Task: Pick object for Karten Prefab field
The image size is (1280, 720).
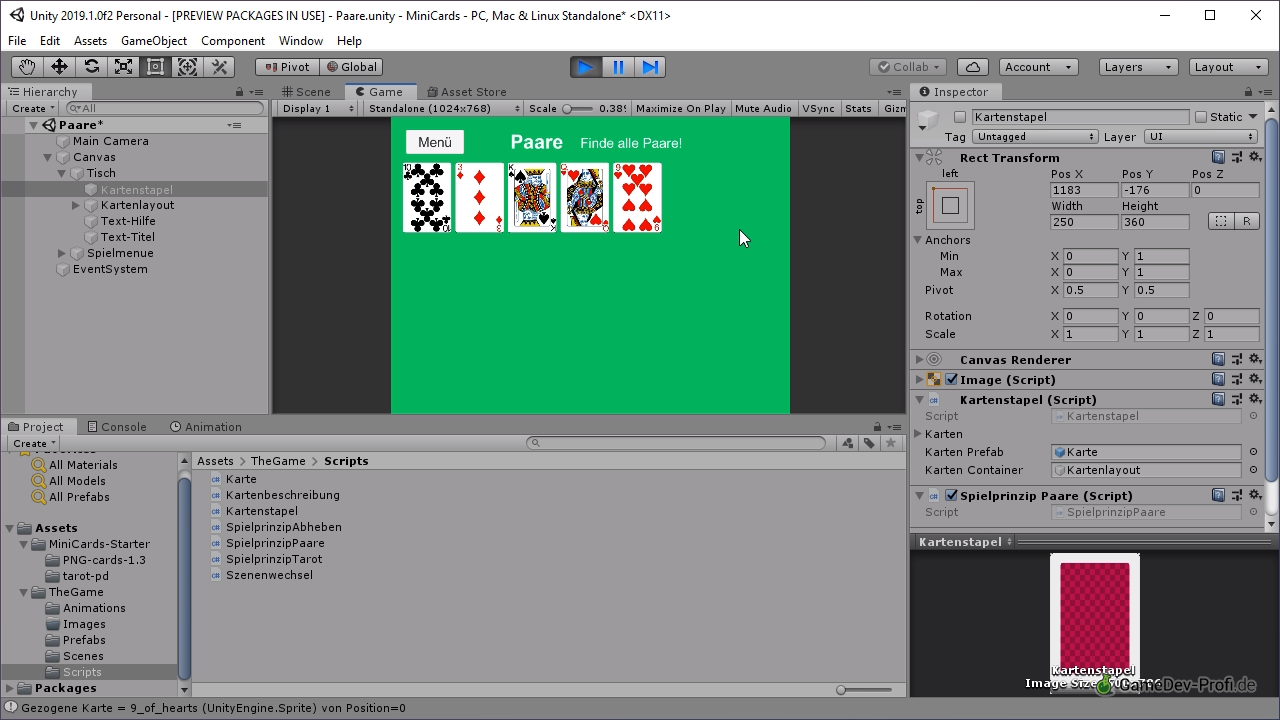Action: pyautogui.click(x=1254, y=452)
